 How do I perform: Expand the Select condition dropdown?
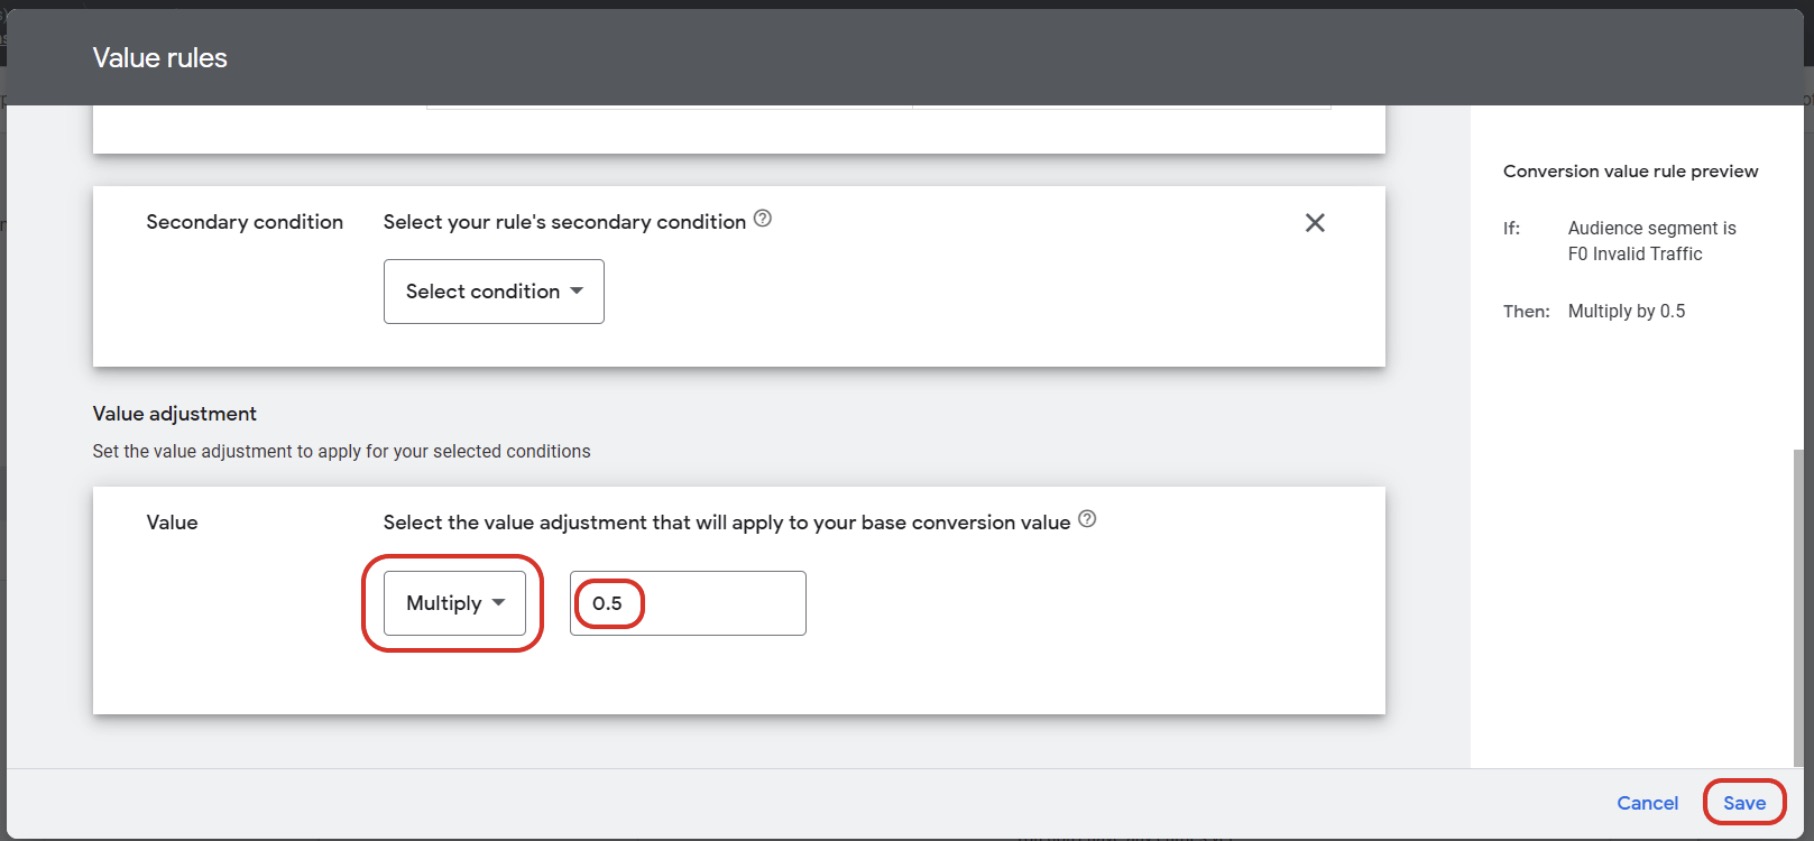click(x=494, y=291)
